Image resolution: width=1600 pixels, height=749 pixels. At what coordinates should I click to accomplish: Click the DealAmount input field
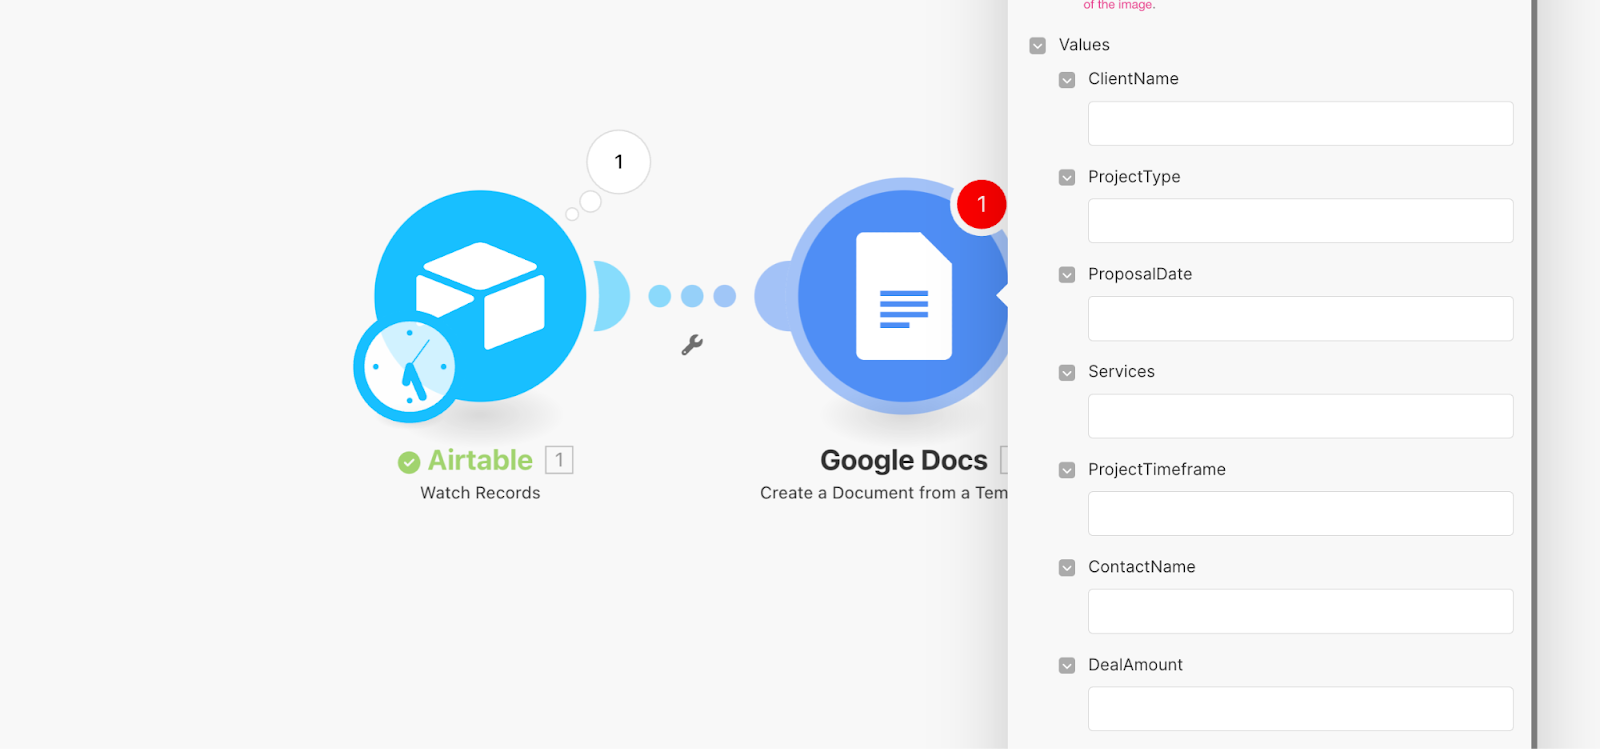point(1300,708)
